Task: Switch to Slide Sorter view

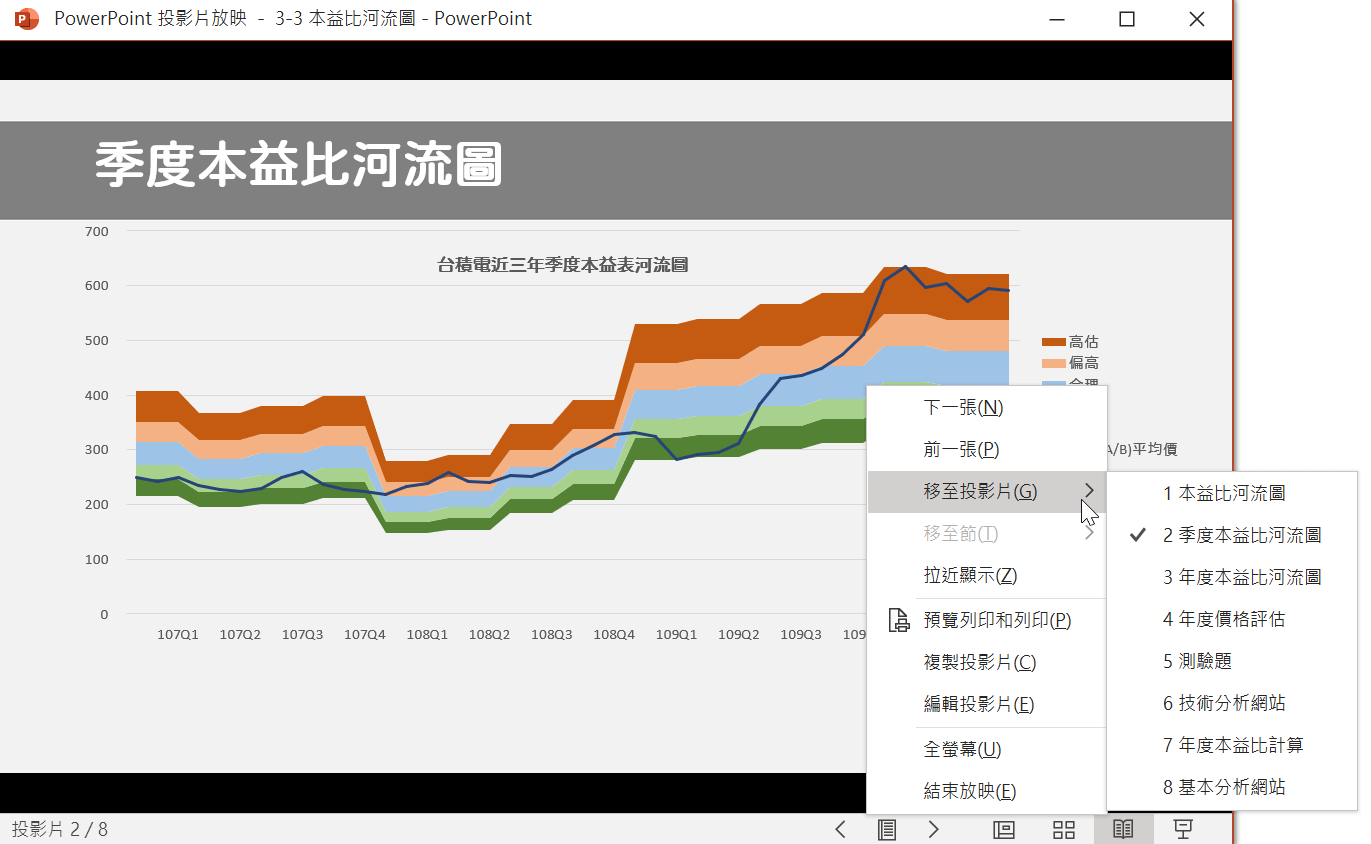Action: coord(1064,829)
